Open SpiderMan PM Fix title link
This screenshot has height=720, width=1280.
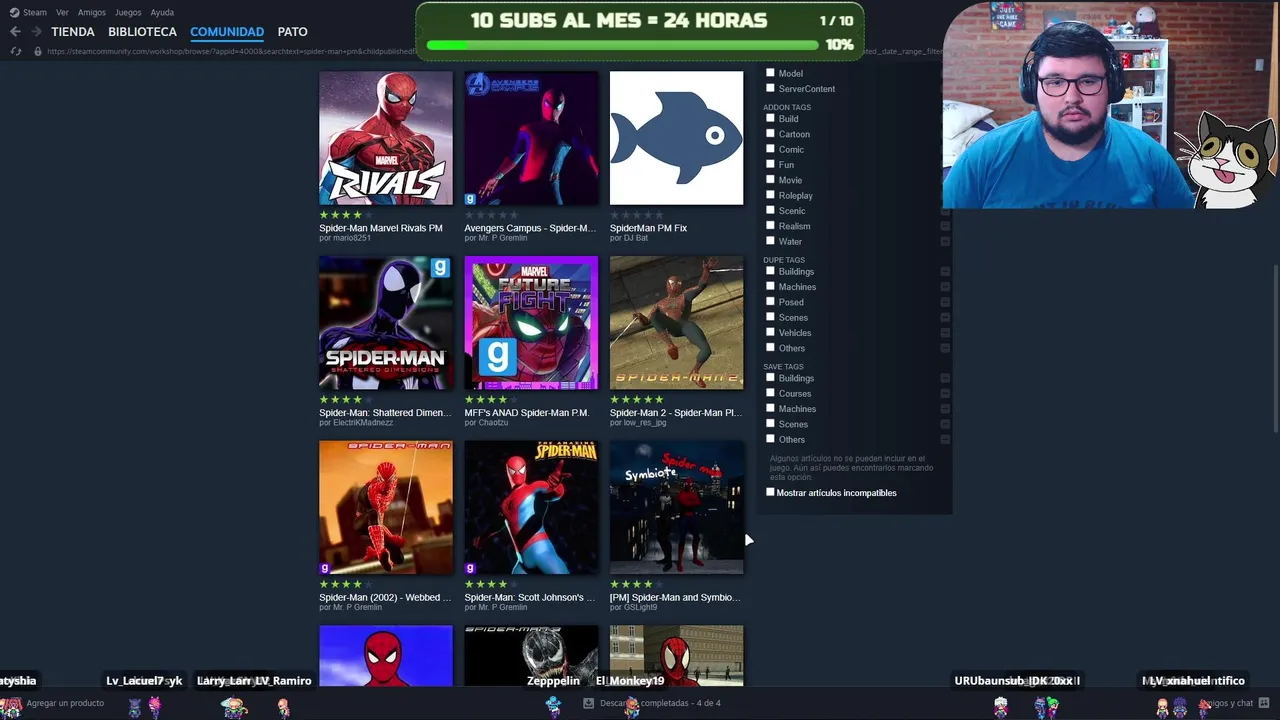(649, 228)
